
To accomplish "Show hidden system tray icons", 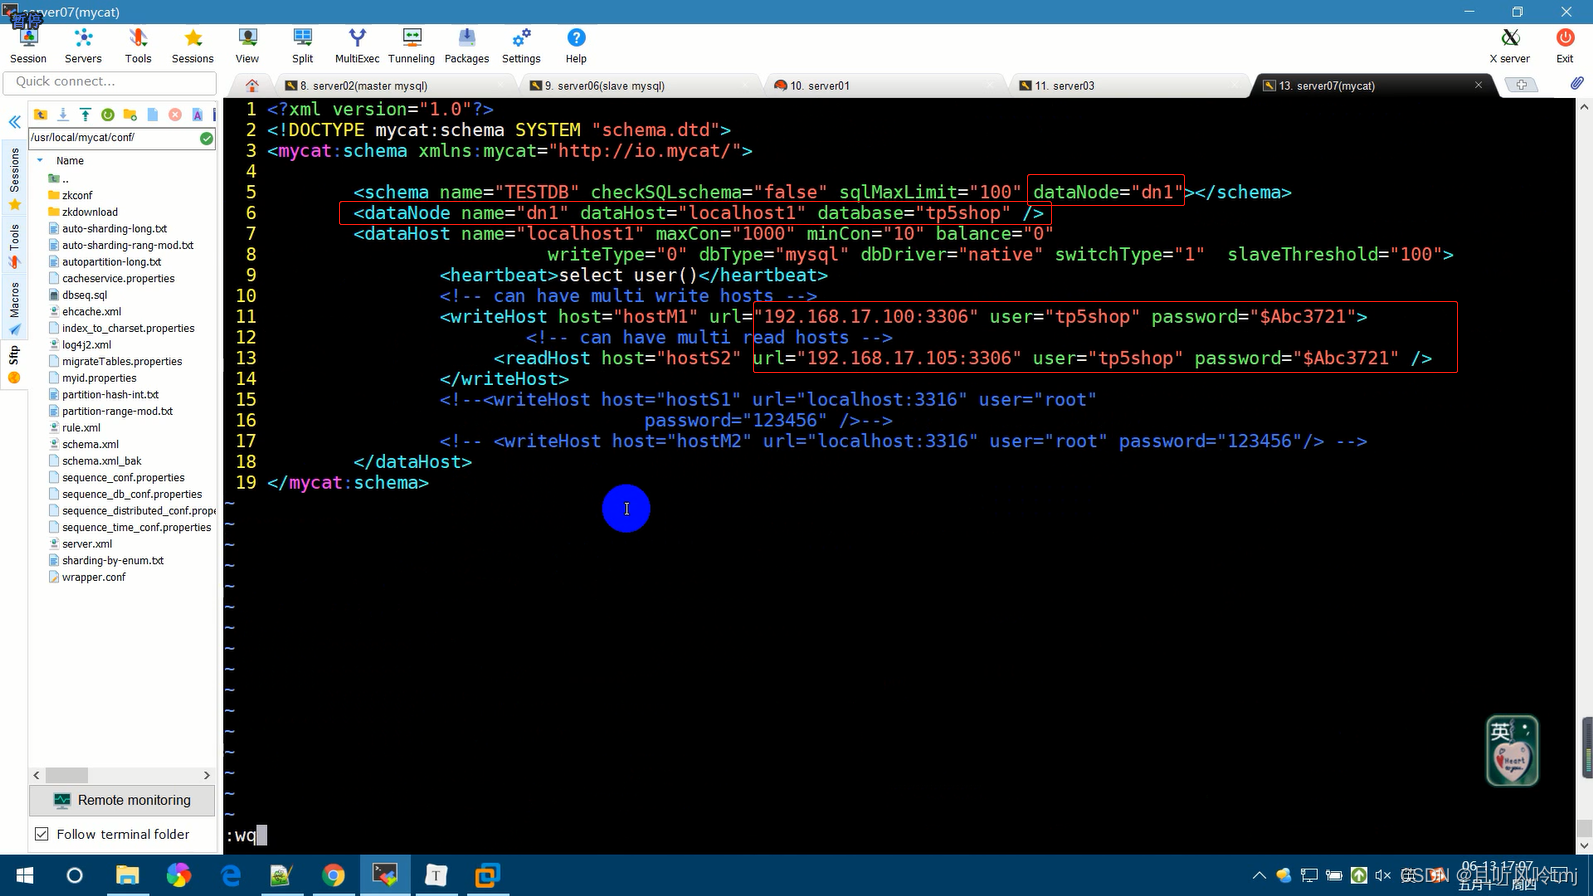I will 1259,876.
